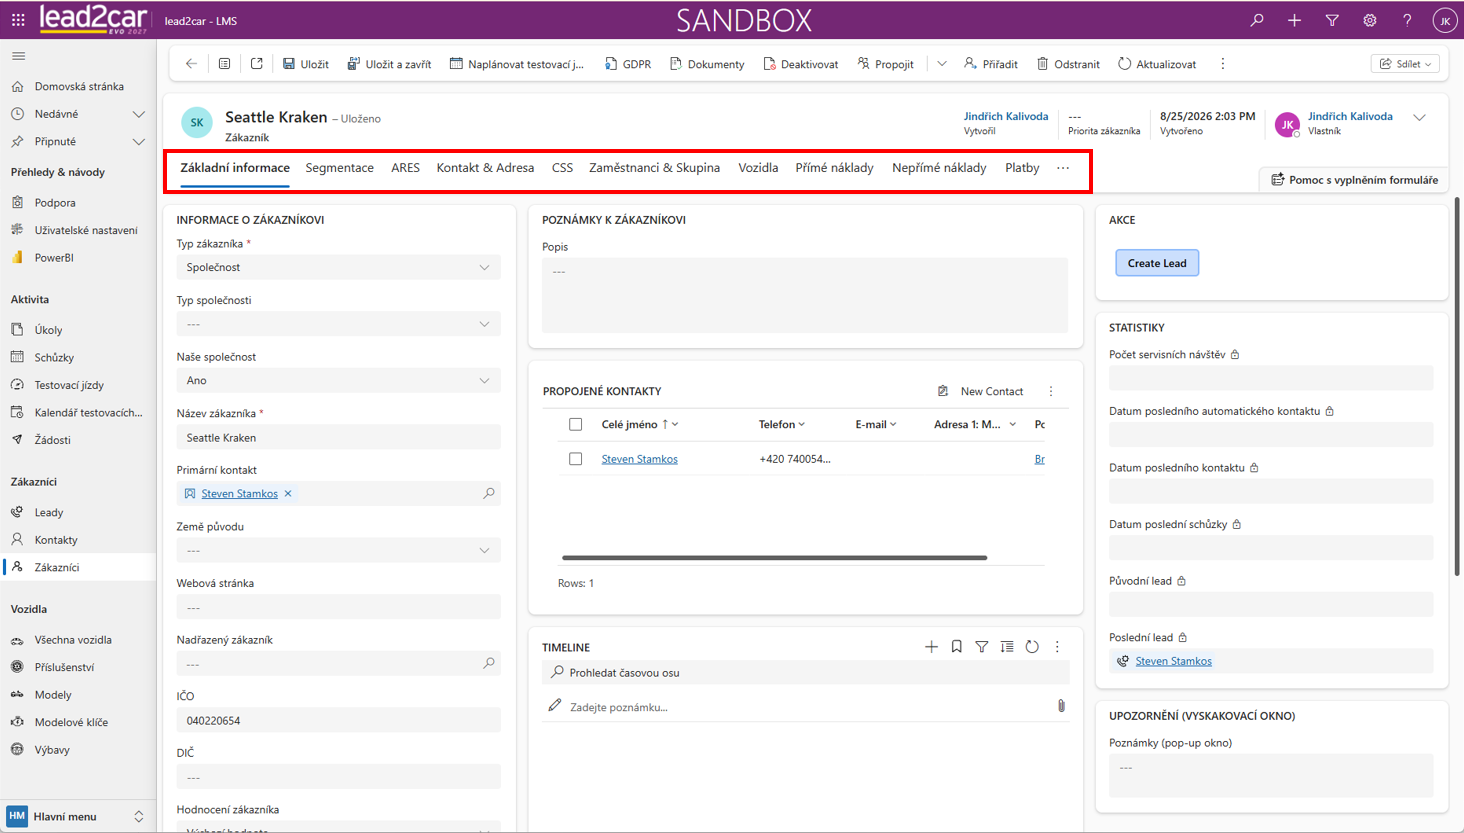Open Leady in sidebar
1464x833 pixels.
pyautogui.click(x=49, y=512)
